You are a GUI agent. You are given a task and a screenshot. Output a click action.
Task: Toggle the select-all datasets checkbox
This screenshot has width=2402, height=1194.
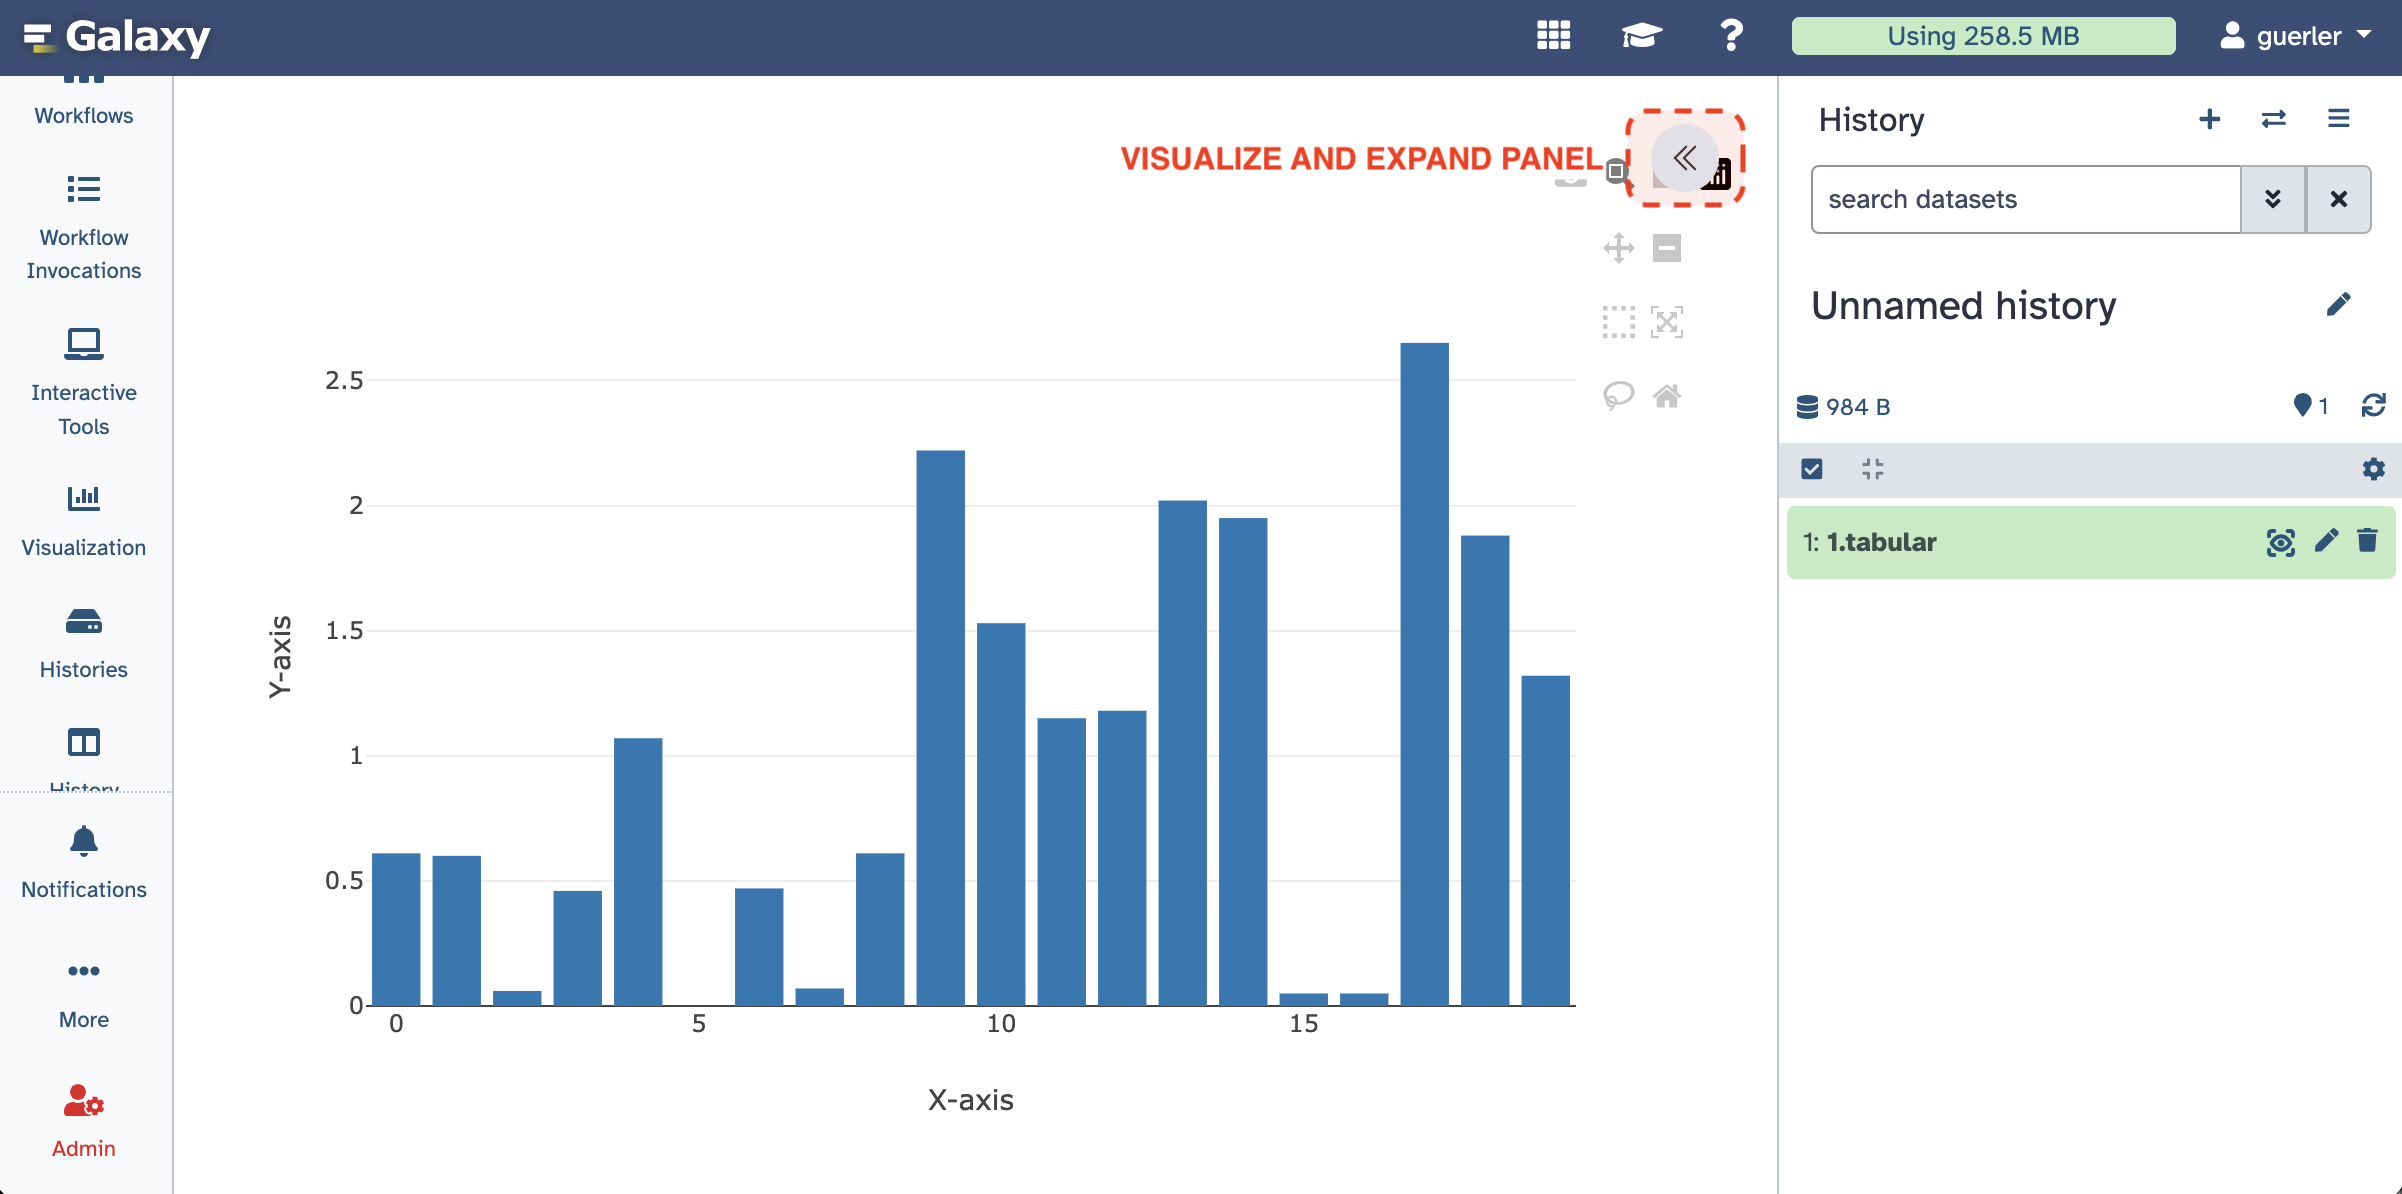coord(1812,469)
